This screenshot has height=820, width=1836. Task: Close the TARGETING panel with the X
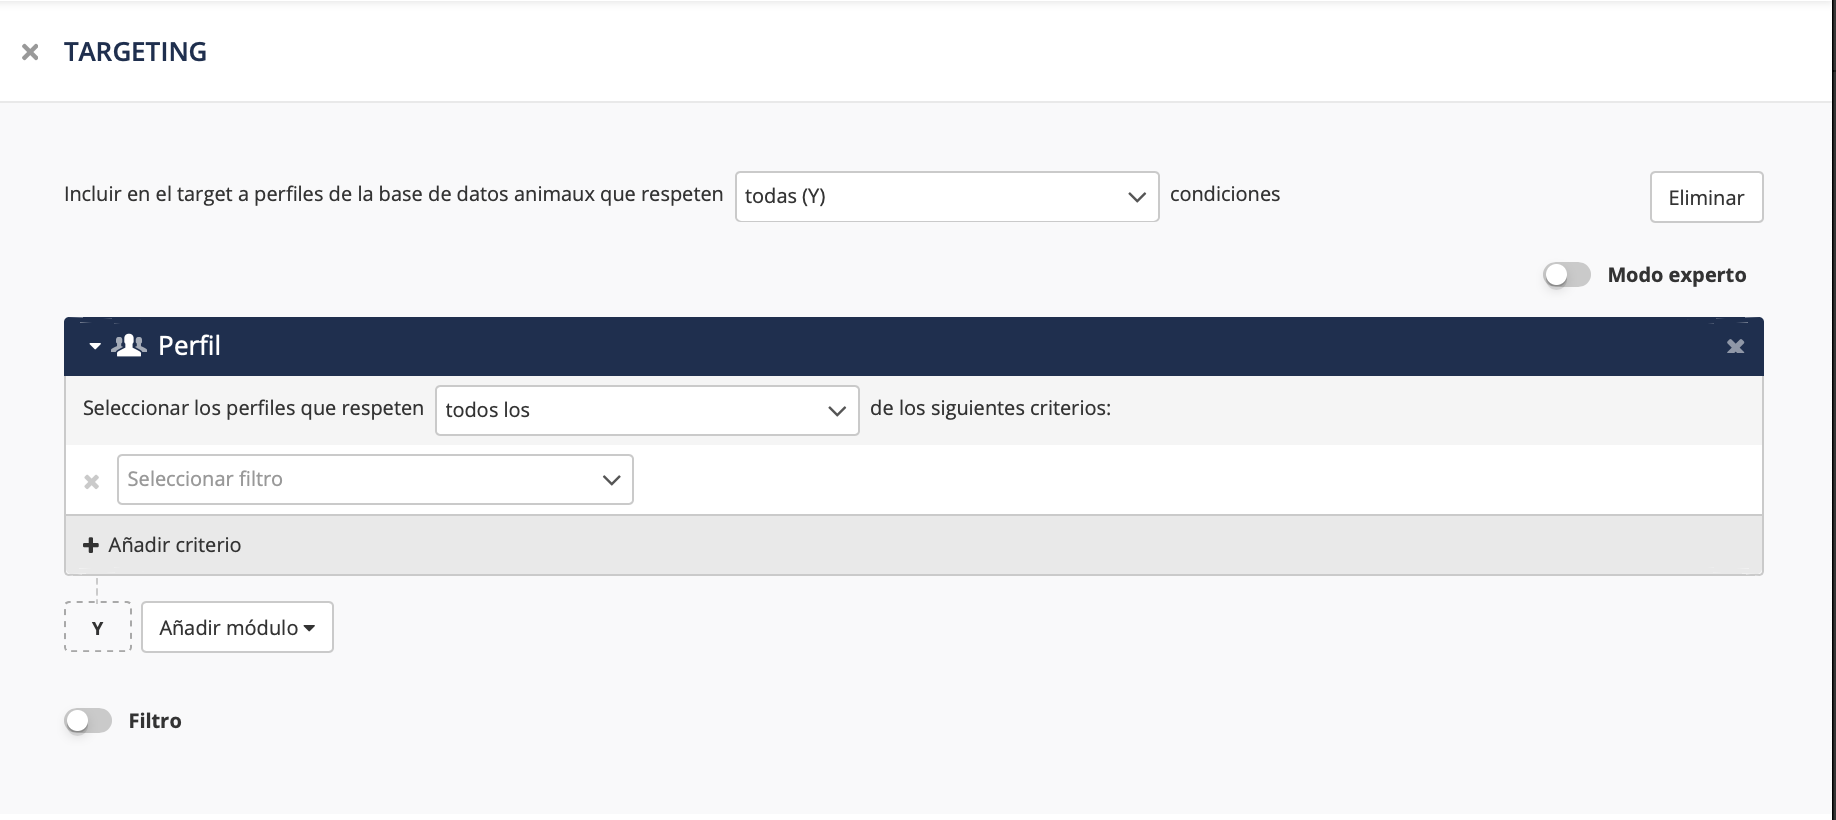point(30,52)
